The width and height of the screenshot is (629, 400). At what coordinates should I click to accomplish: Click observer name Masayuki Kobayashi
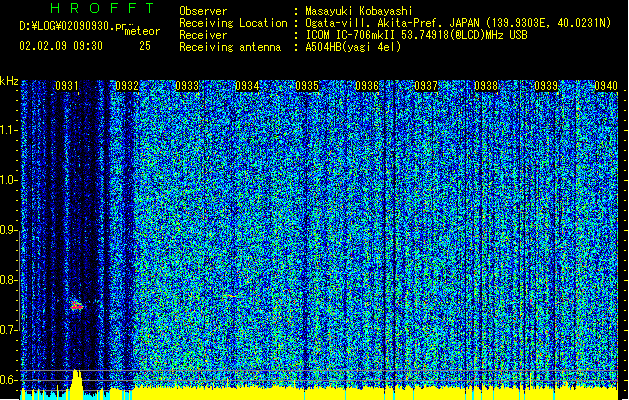[x=359, y=11]
